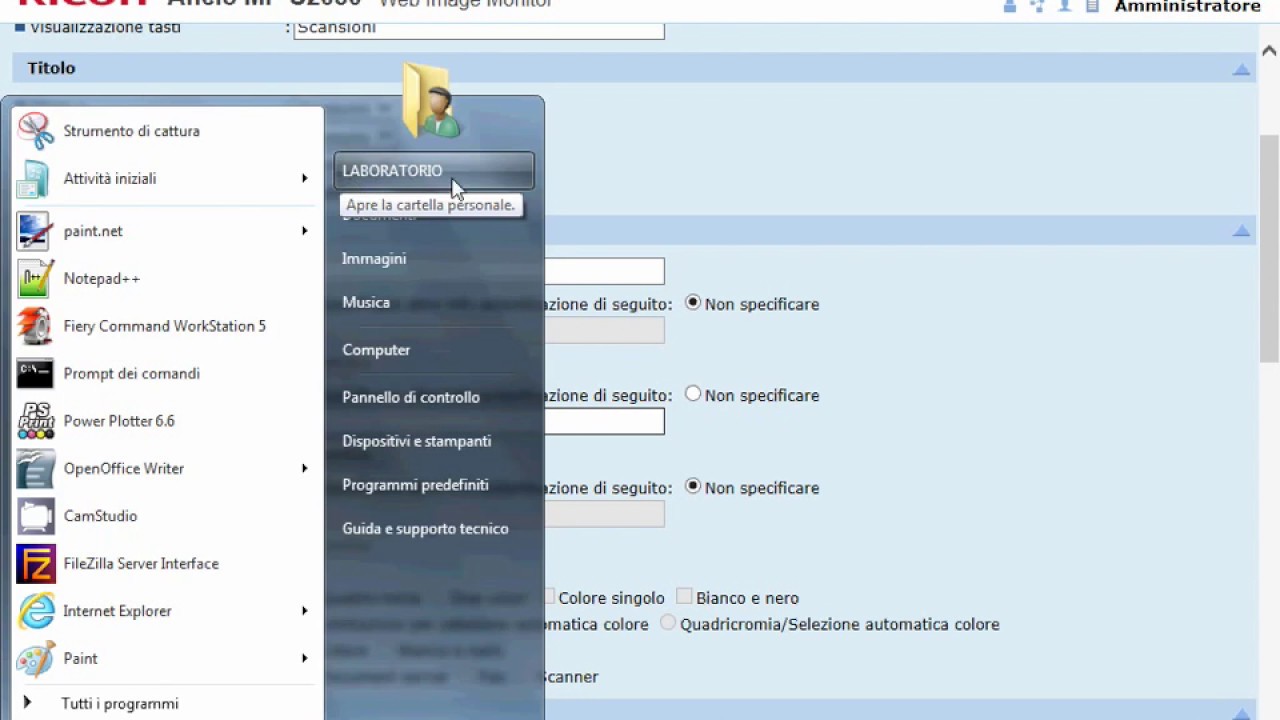Screen dimensions: 1280x720
Task: Collapse the Titolo section triangle
Action: 1241,69
